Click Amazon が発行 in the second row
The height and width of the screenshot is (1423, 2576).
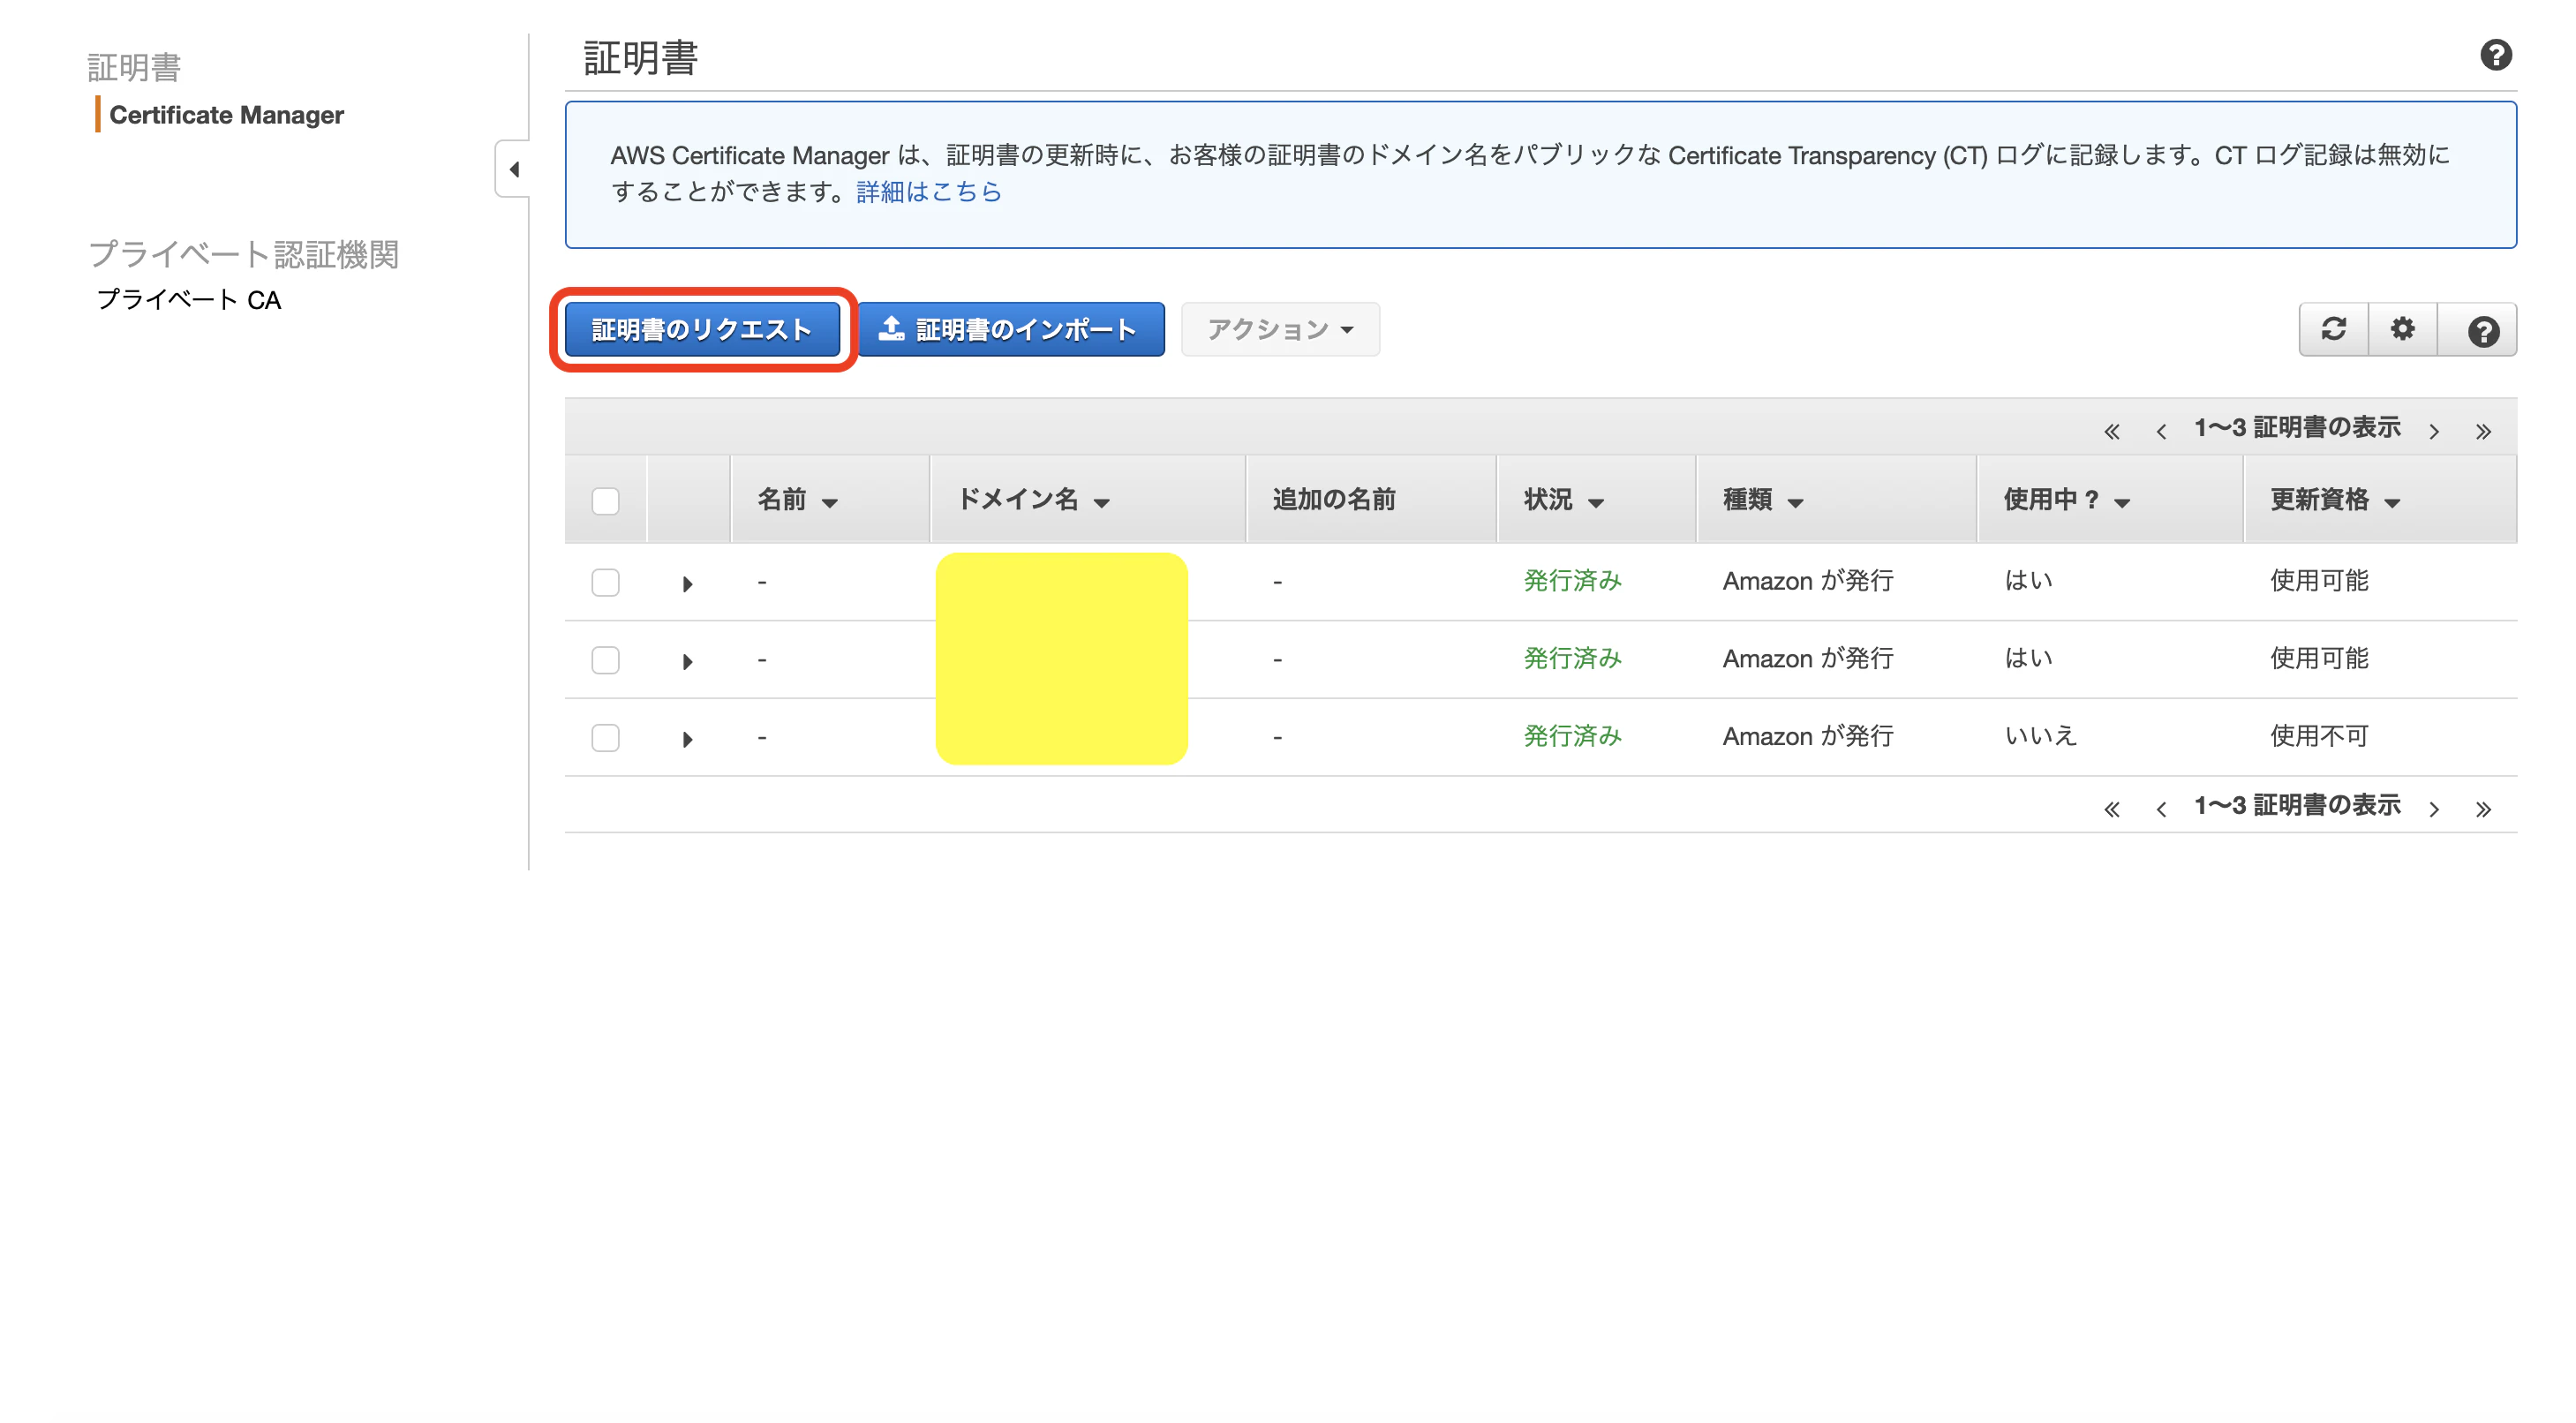click(1807, 659)
